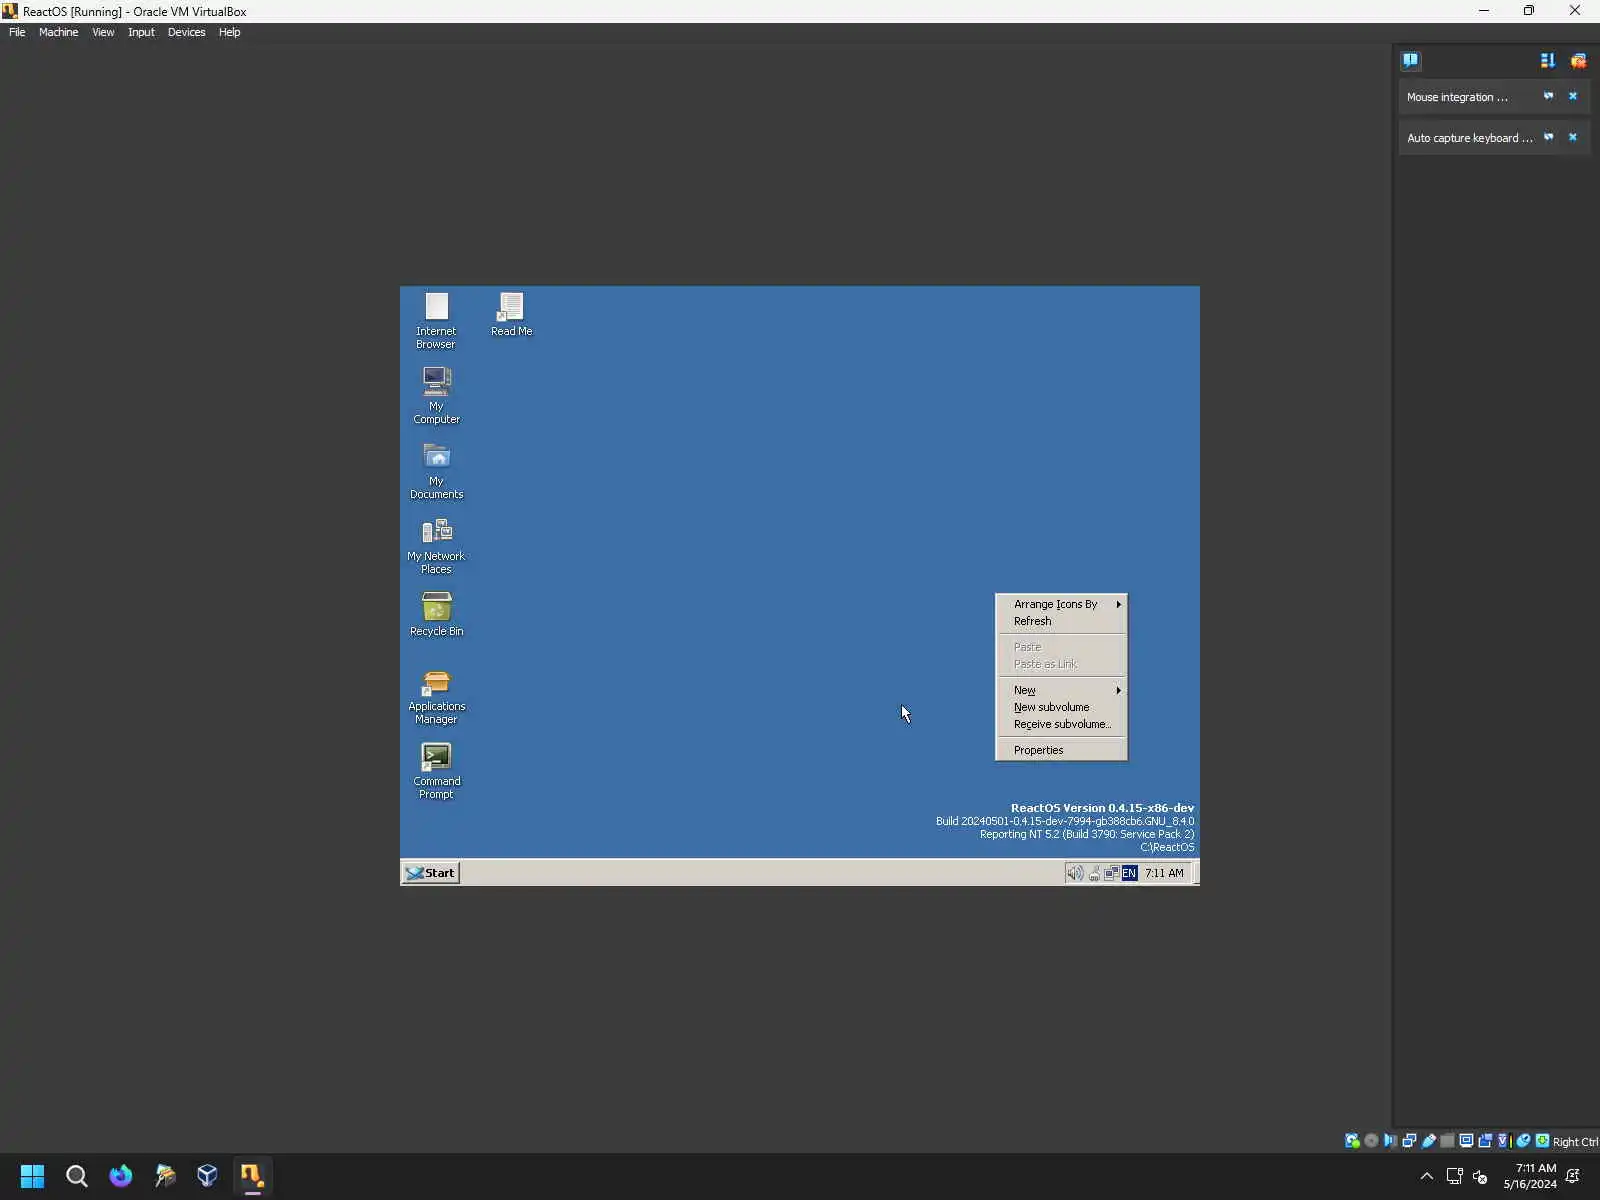The width and height of the screenshot is (1600, 1200).
Task: Select the Recycle Bin icon
Action: pyautogui.click(x=436, y=614)
